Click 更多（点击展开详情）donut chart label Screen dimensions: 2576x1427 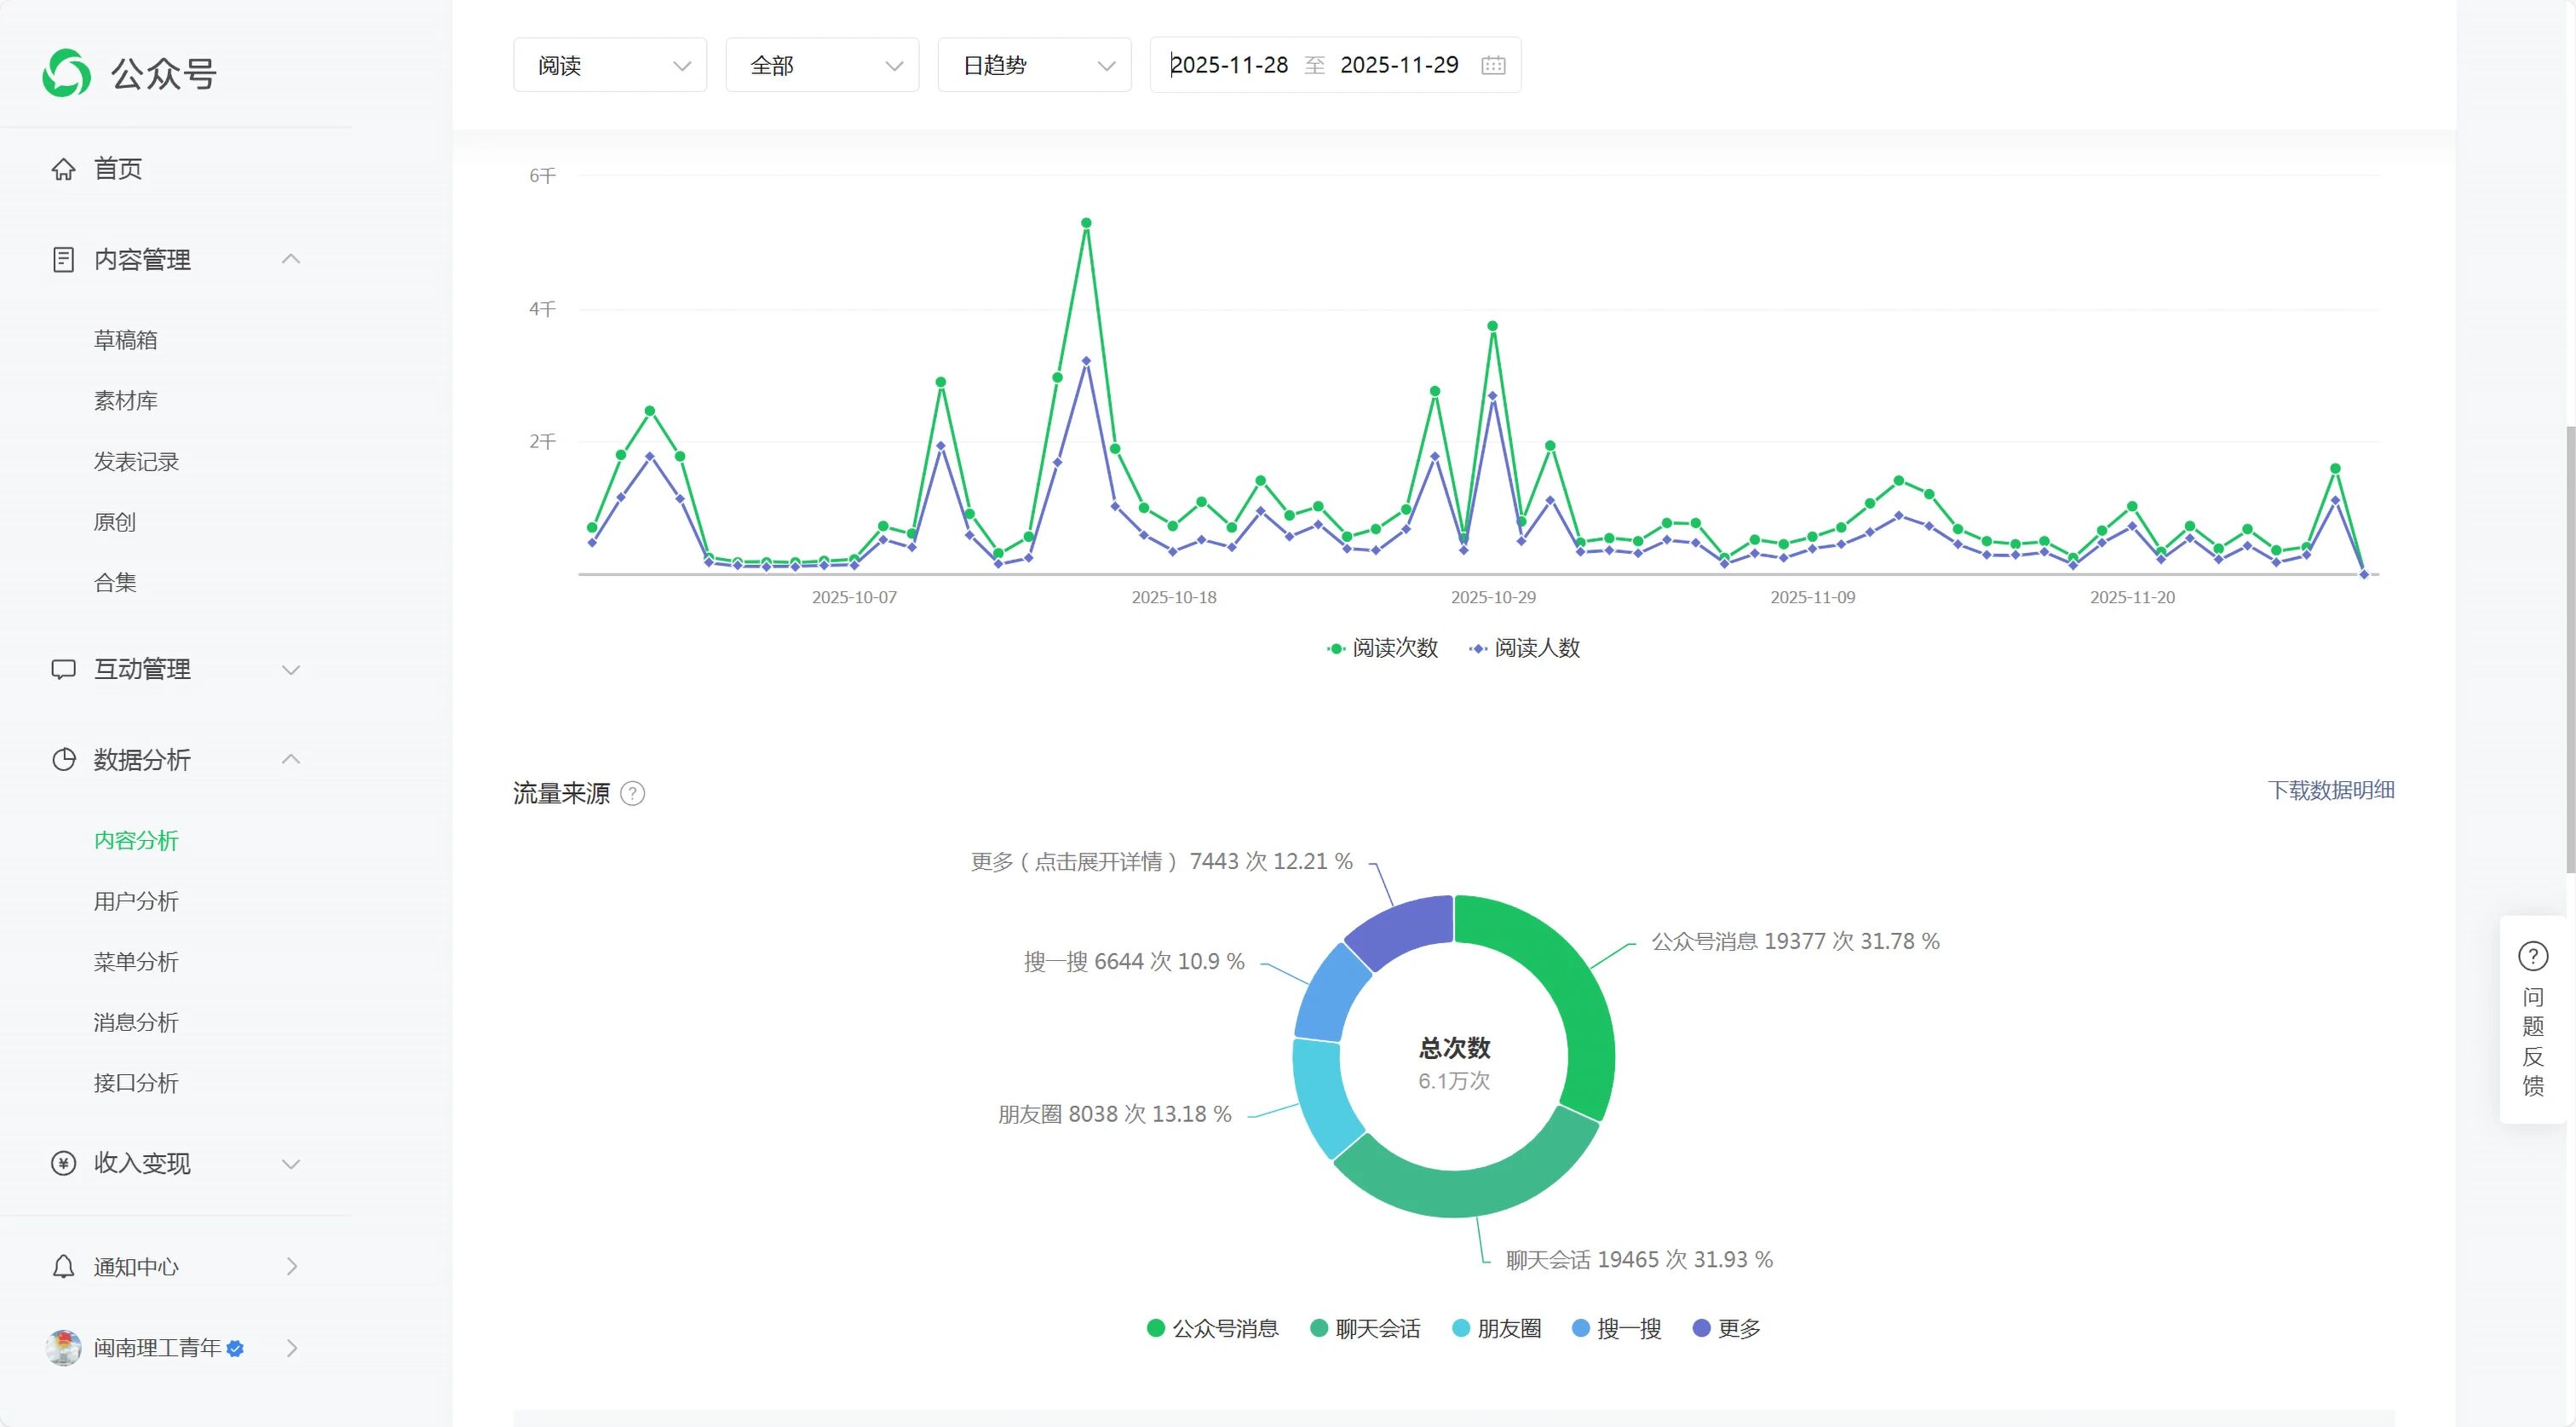coord(1160,861)
